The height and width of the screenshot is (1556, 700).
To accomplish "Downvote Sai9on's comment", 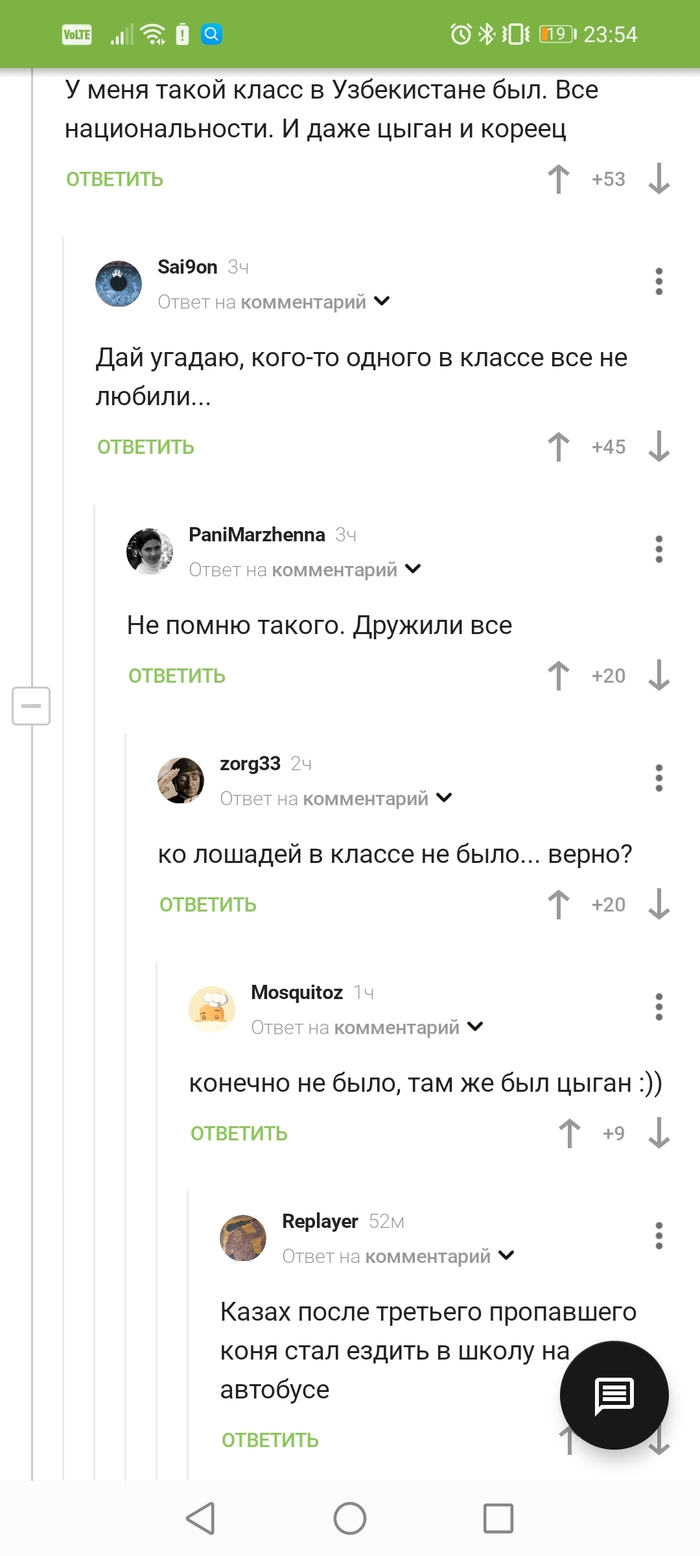I will click(659, 447).
